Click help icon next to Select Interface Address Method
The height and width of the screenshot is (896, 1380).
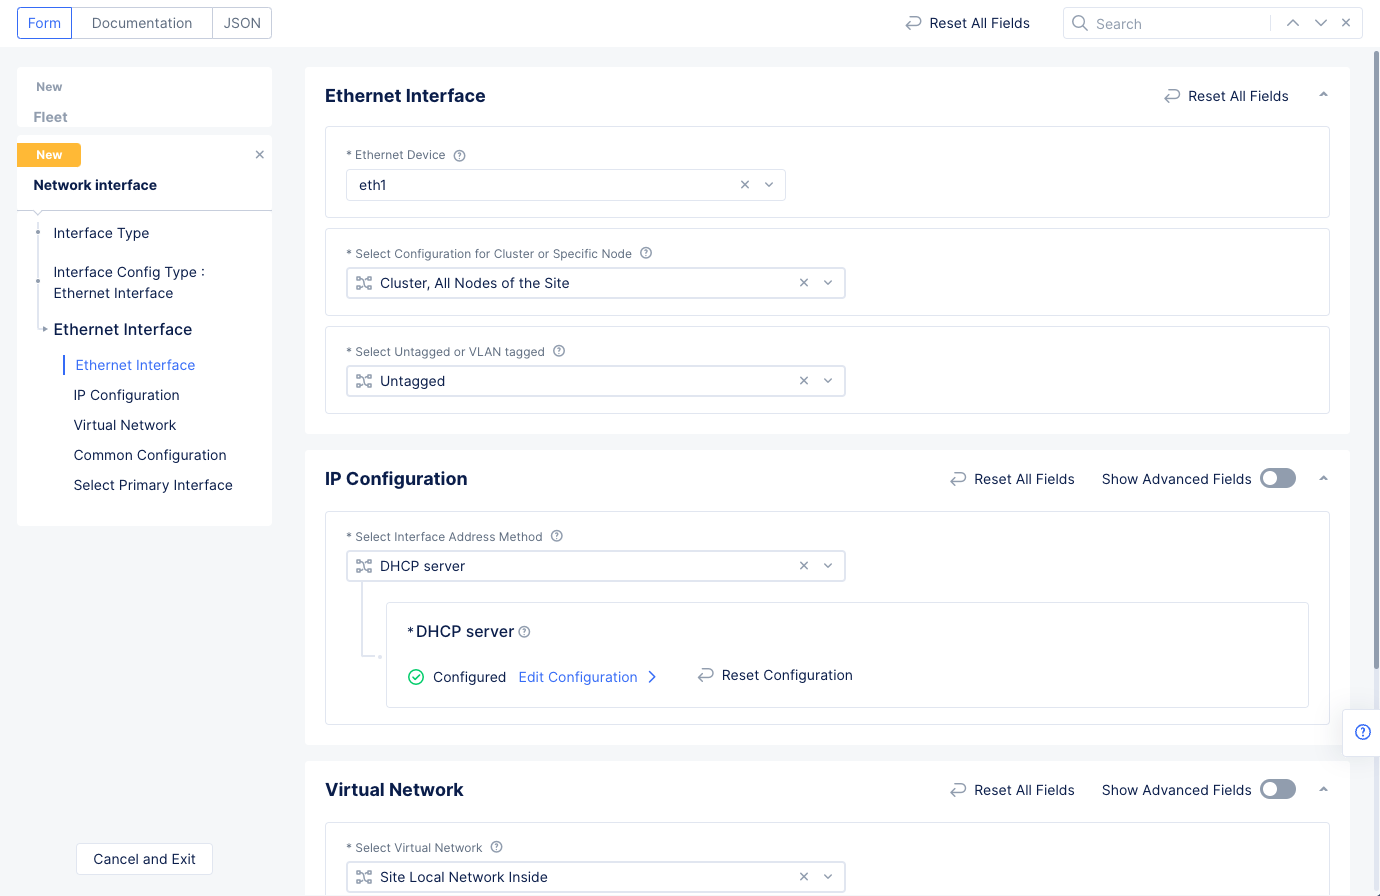click(x=557, y=536)
